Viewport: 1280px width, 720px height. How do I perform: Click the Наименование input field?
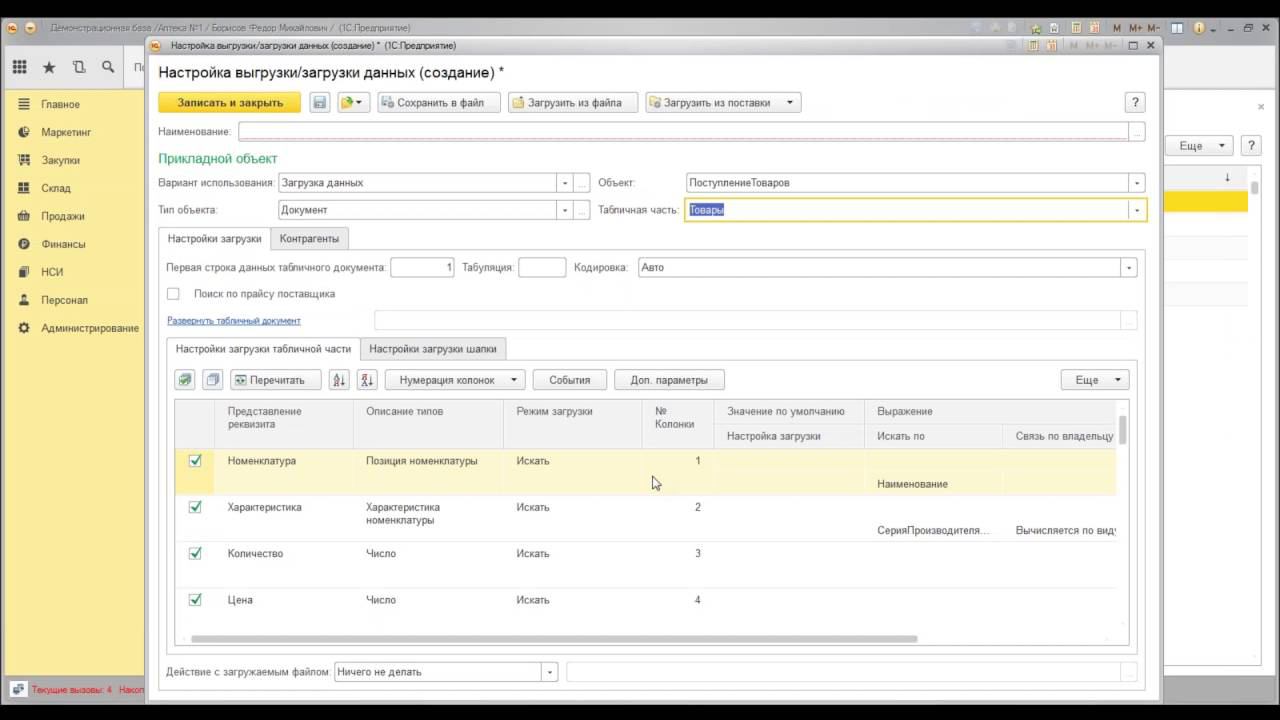click(x=683, y=131)
